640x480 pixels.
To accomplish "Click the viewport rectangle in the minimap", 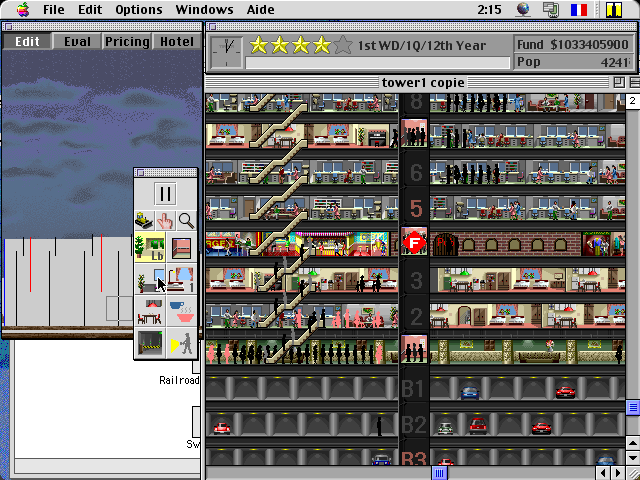I will click(x=120, y=309).
